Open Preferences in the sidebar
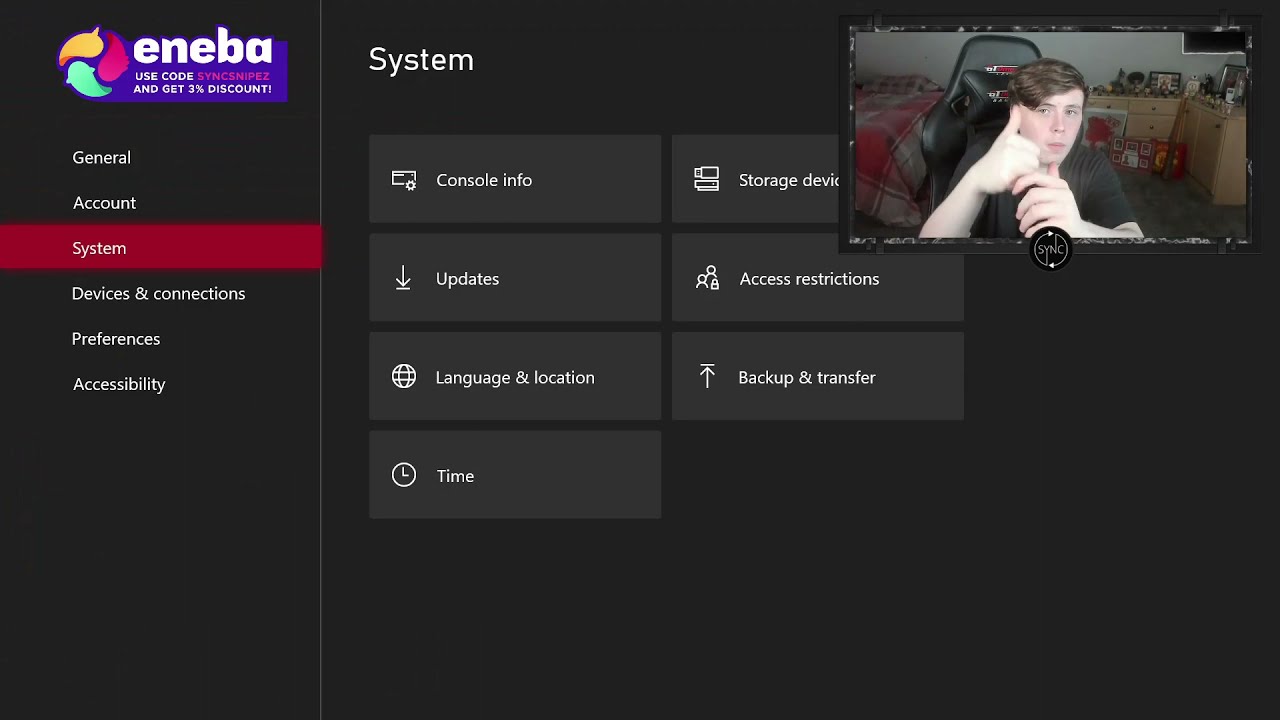This screenshot has width=1280, height=720. point(115,339)
